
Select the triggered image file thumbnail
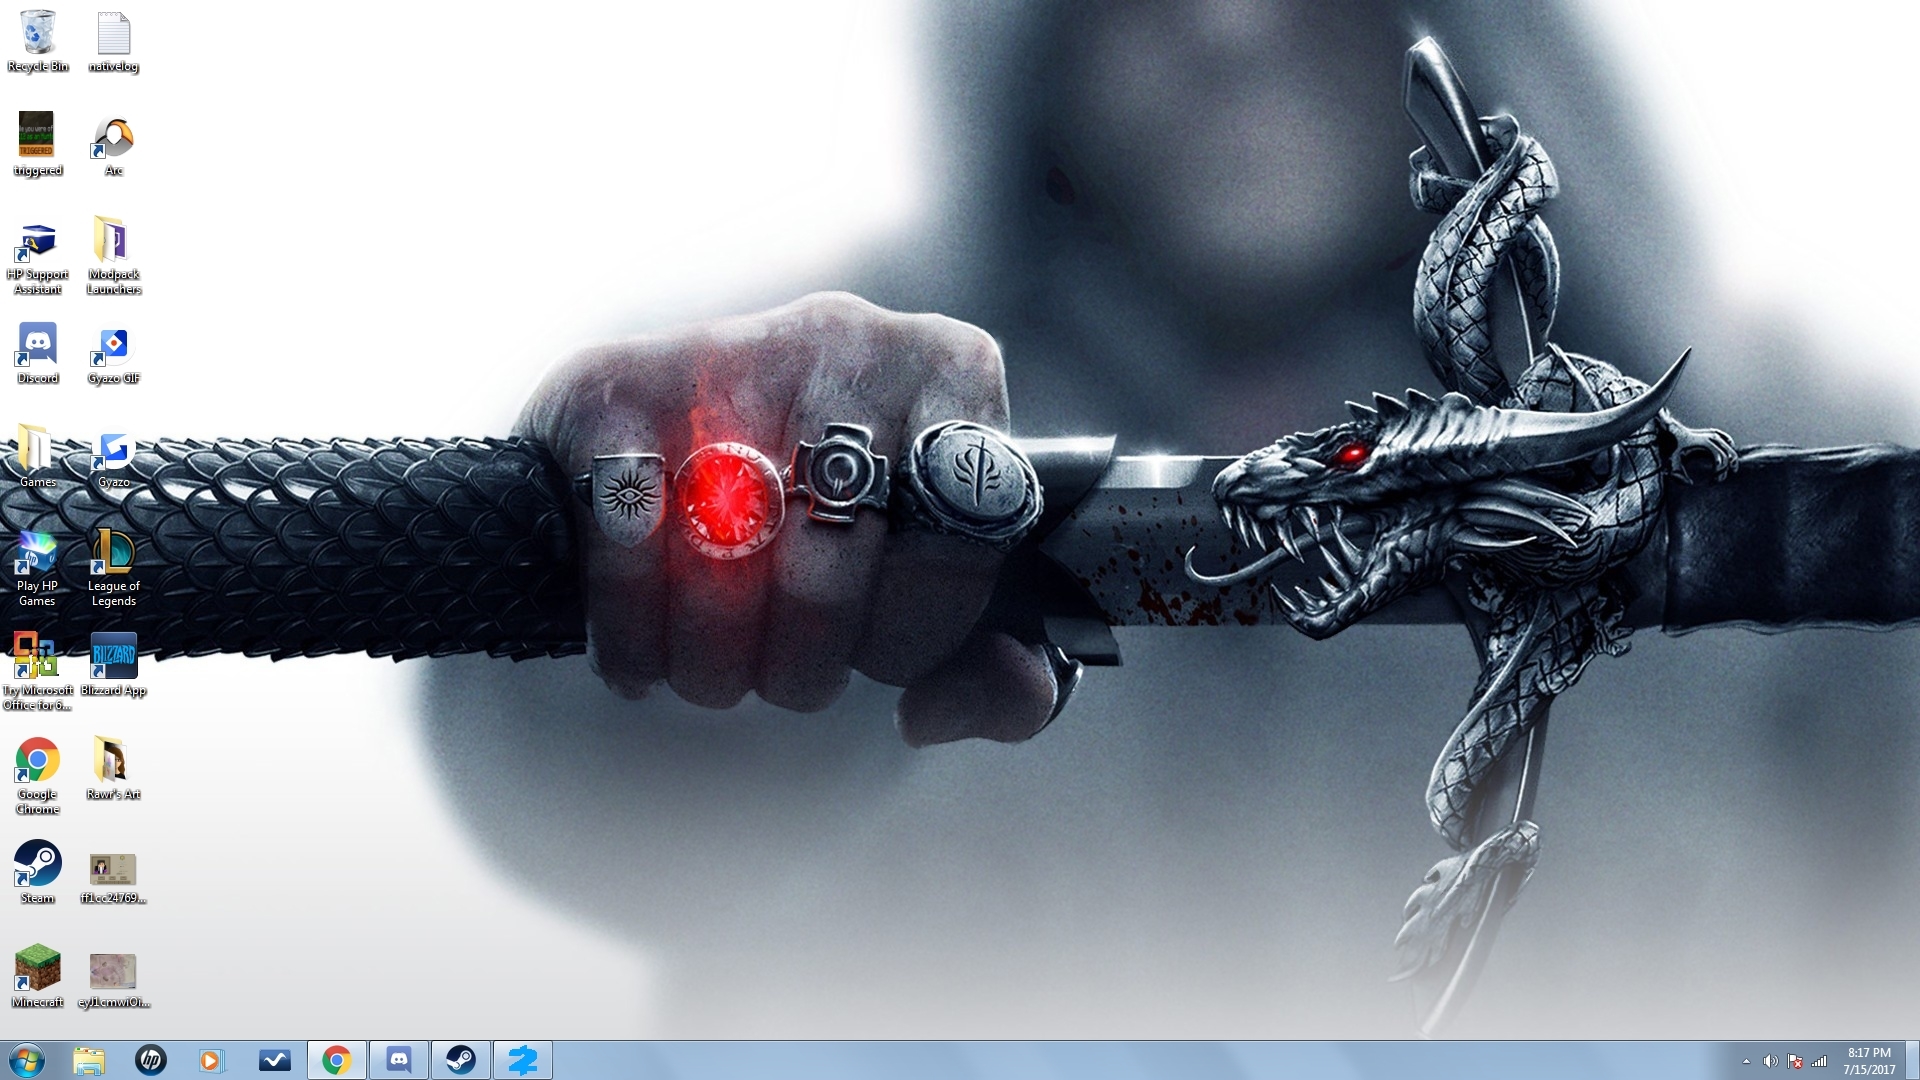(x=37, y=134)
